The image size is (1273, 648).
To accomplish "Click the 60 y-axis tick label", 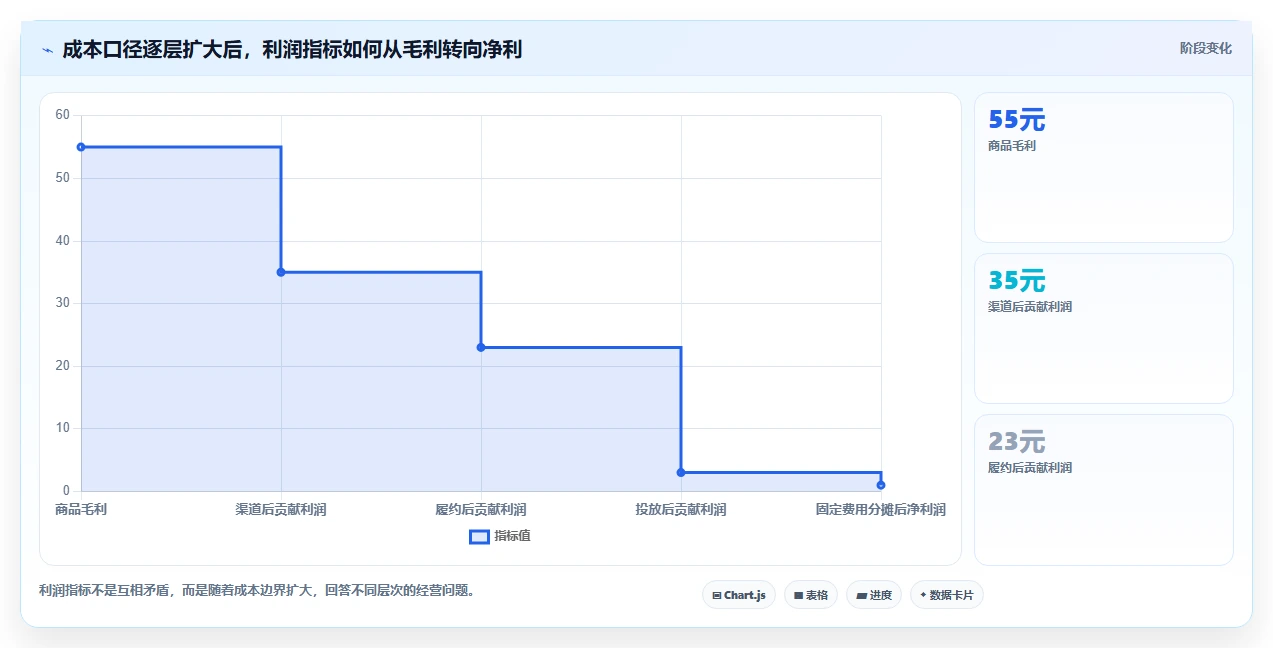I will (62, 115).
